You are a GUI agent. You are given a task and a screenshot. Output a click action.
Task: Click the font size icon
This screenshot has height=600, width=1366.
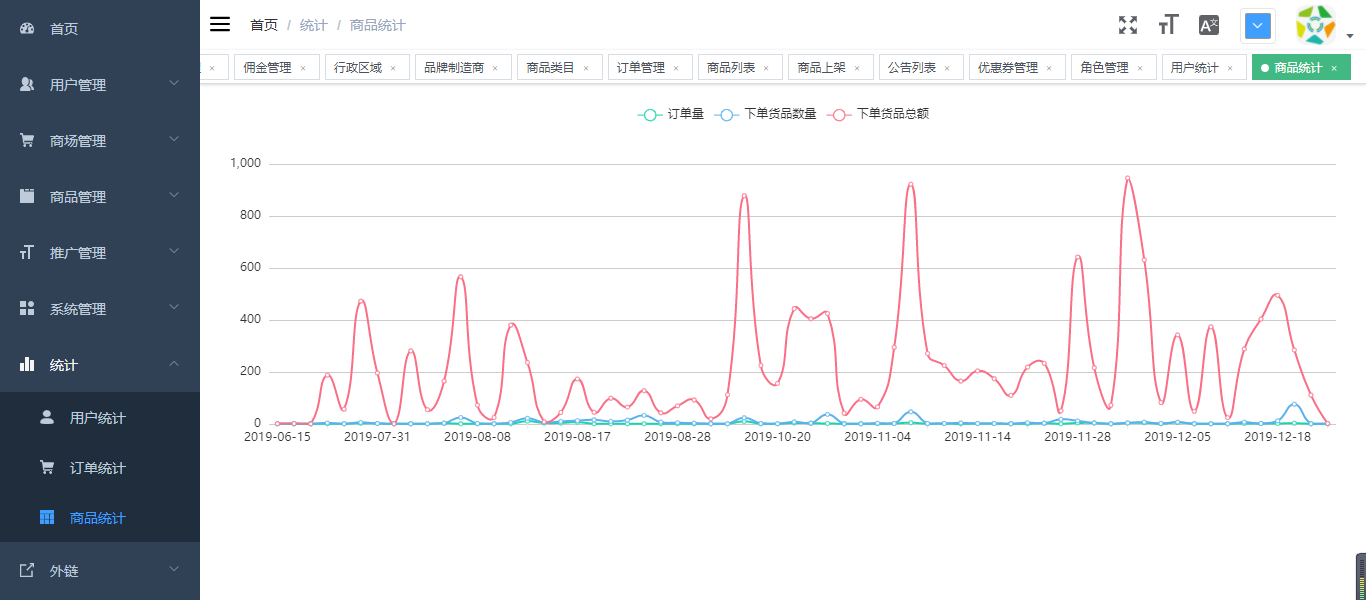point(1168,25)
